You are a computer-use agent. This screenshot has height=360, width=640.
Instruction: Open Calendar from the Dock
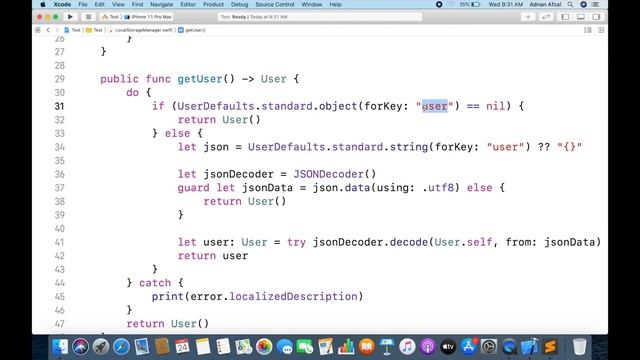pyautogui.click(x=182, y=347)
